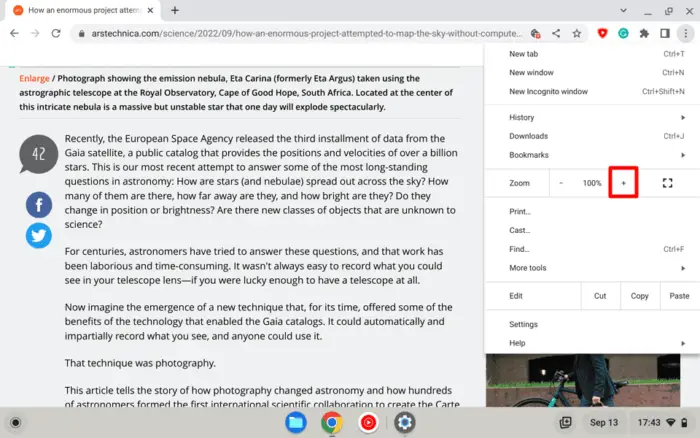Choose New Incognito window

592,92
